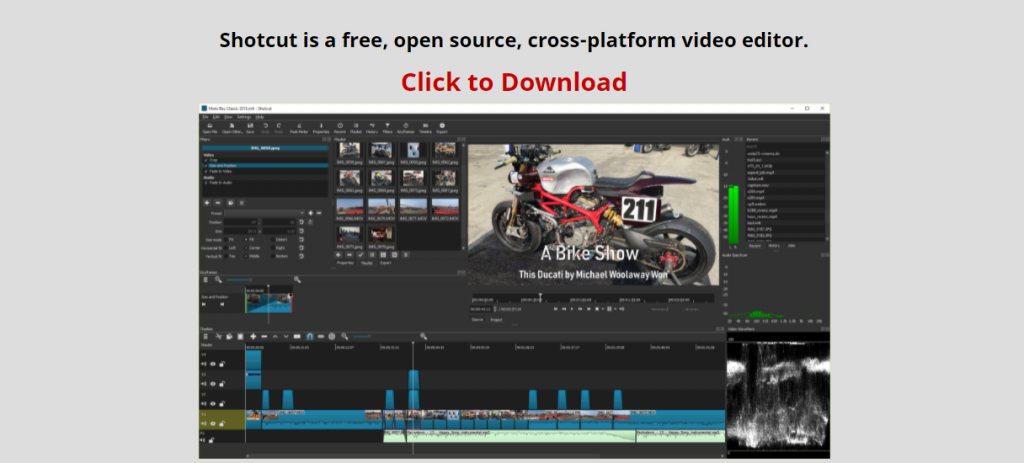Update the playlist item with the checkmark icon
The image size is (1024, 463).
(360, 255)
